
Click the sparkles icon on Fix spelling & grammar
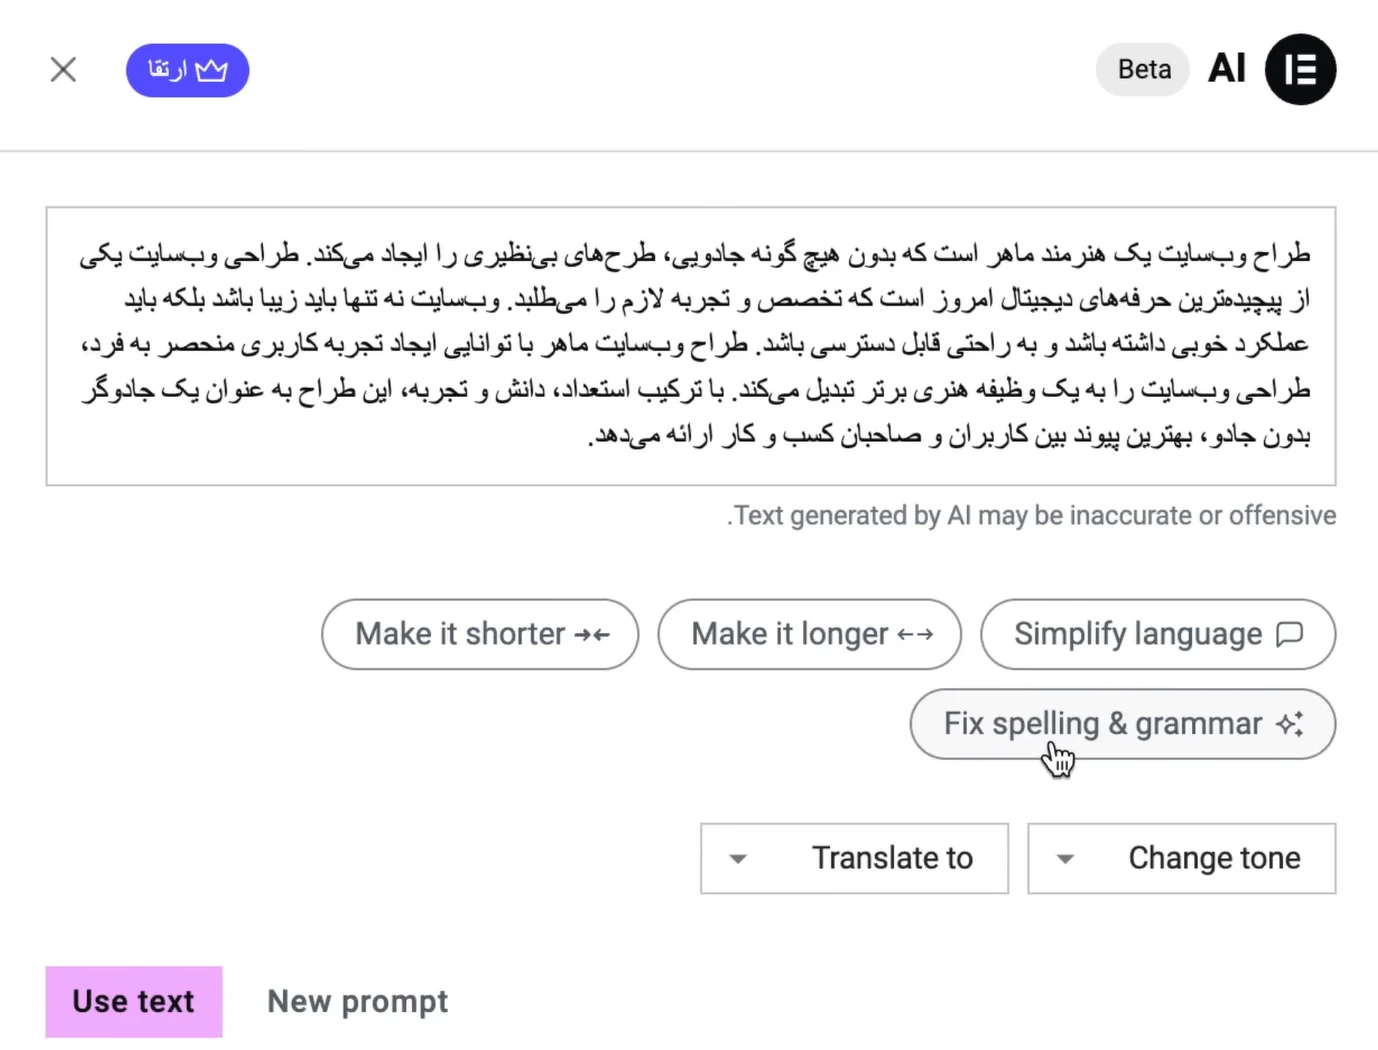1291,724
